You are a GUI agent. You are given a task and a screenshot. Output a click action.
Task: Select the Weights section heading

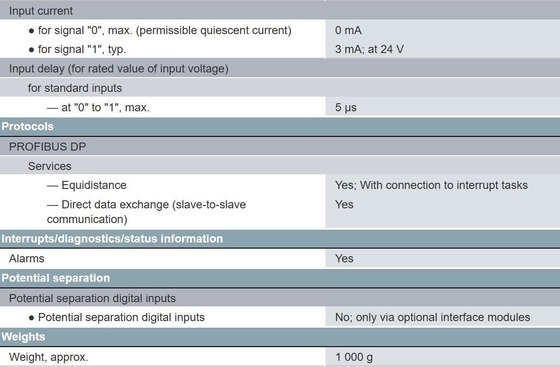pos(23,337)
